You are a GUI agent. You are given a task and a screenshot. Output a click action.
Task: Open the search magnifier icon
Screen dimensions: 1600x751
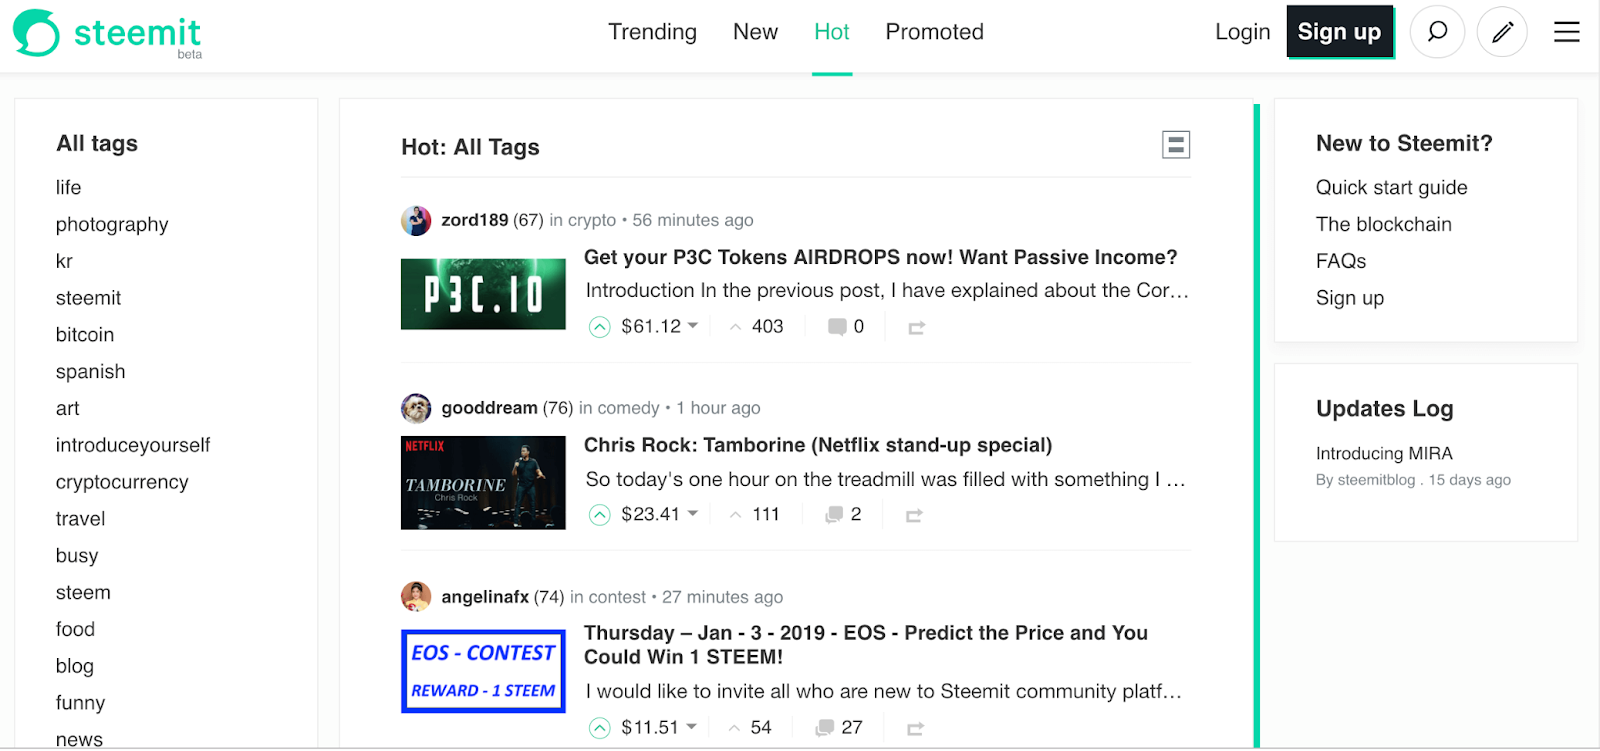(x=1437, y=32)
